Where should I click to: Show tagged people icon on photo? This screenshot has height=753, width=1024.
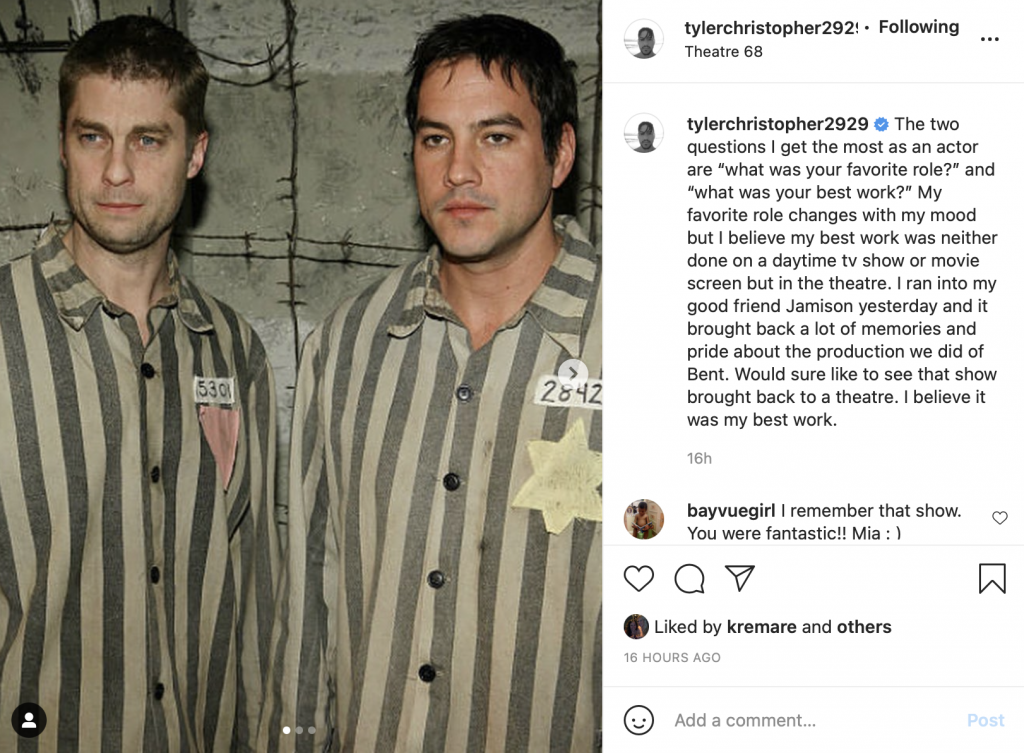pyautogui.click(x=29, y=720)
